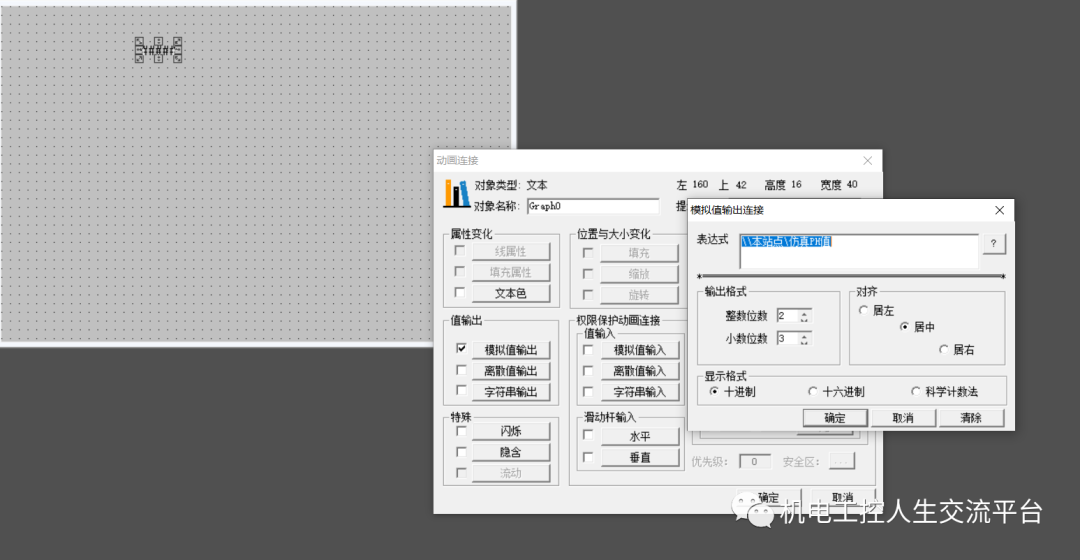Click 确定 in 模拟值输出连接 dialog

(835, 418)
